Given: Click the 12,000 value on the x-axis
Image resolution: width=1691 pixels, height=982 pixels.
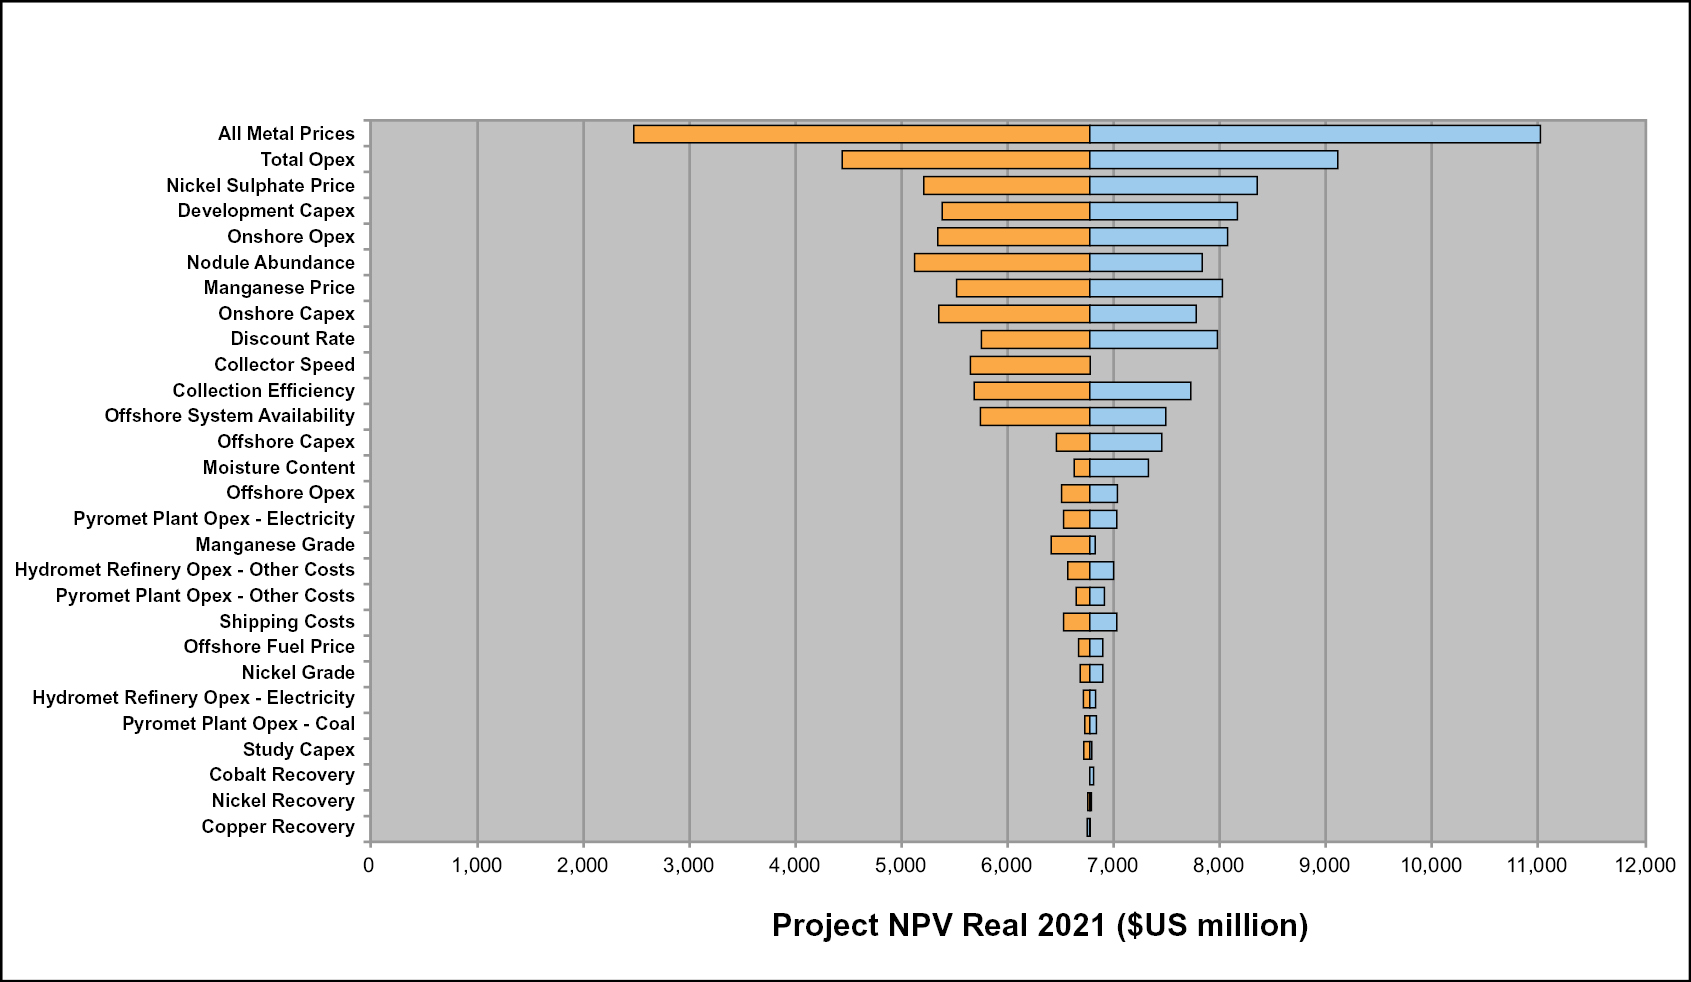Looking at the screenshot, I should pos(1644,865).
